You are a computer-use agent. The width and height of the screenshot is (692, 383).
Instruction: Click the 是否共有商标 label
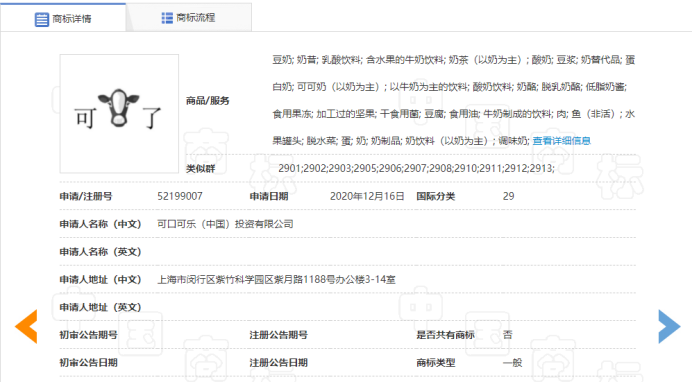445,335
